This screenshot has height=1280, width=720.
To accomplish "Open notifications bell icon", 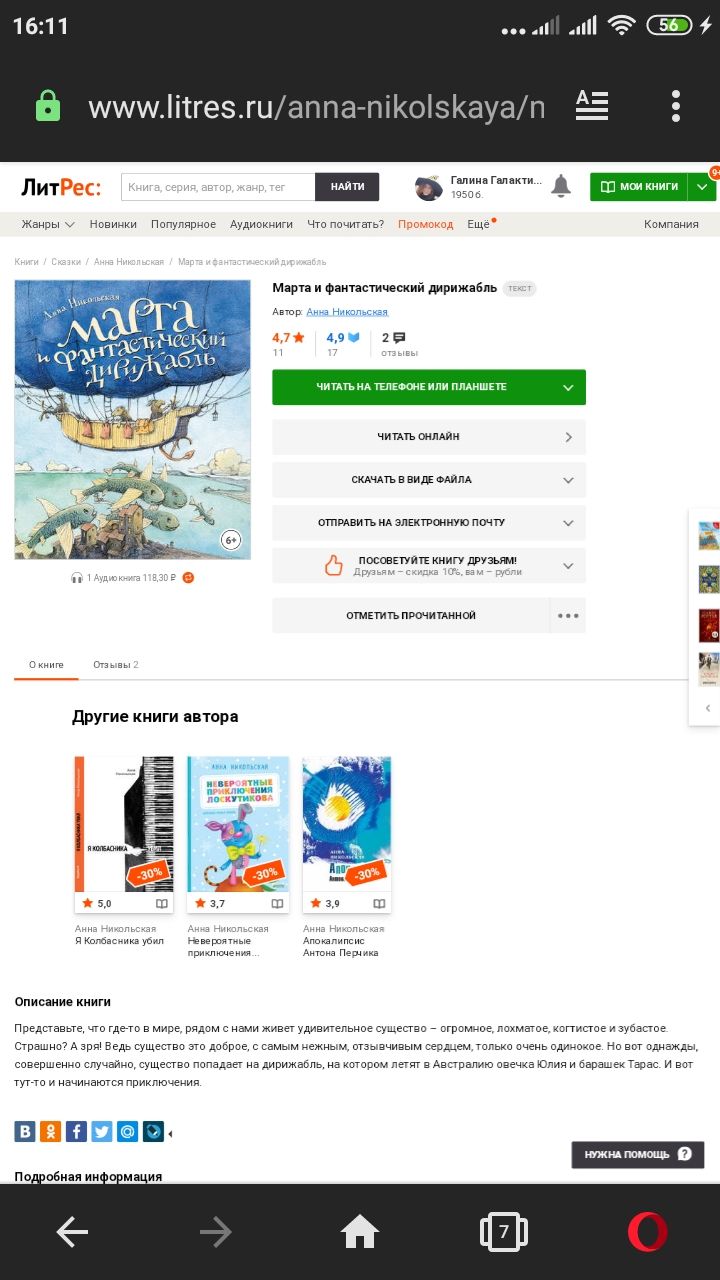I will (561, 186).
